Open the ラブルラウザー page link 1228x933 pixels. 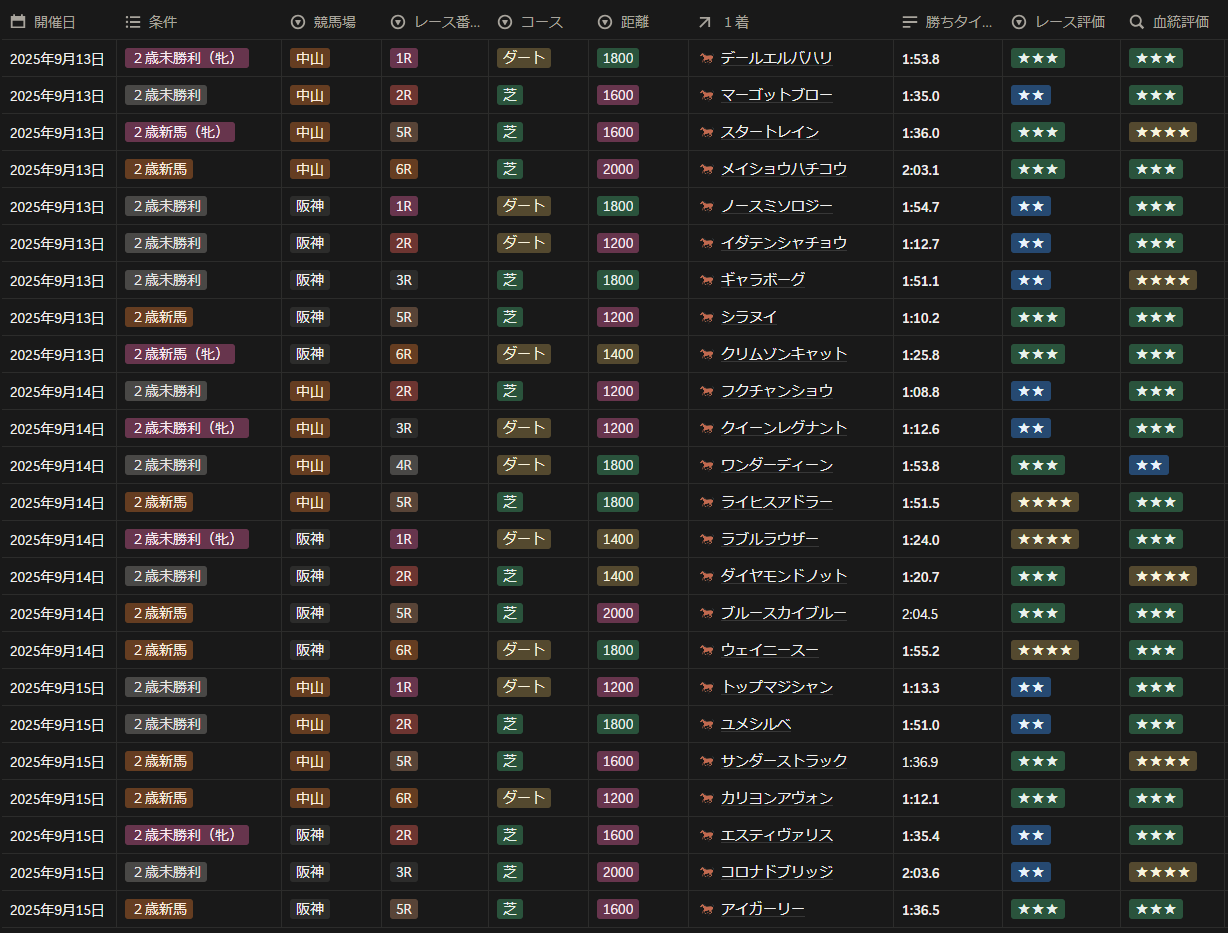[769, 539]
